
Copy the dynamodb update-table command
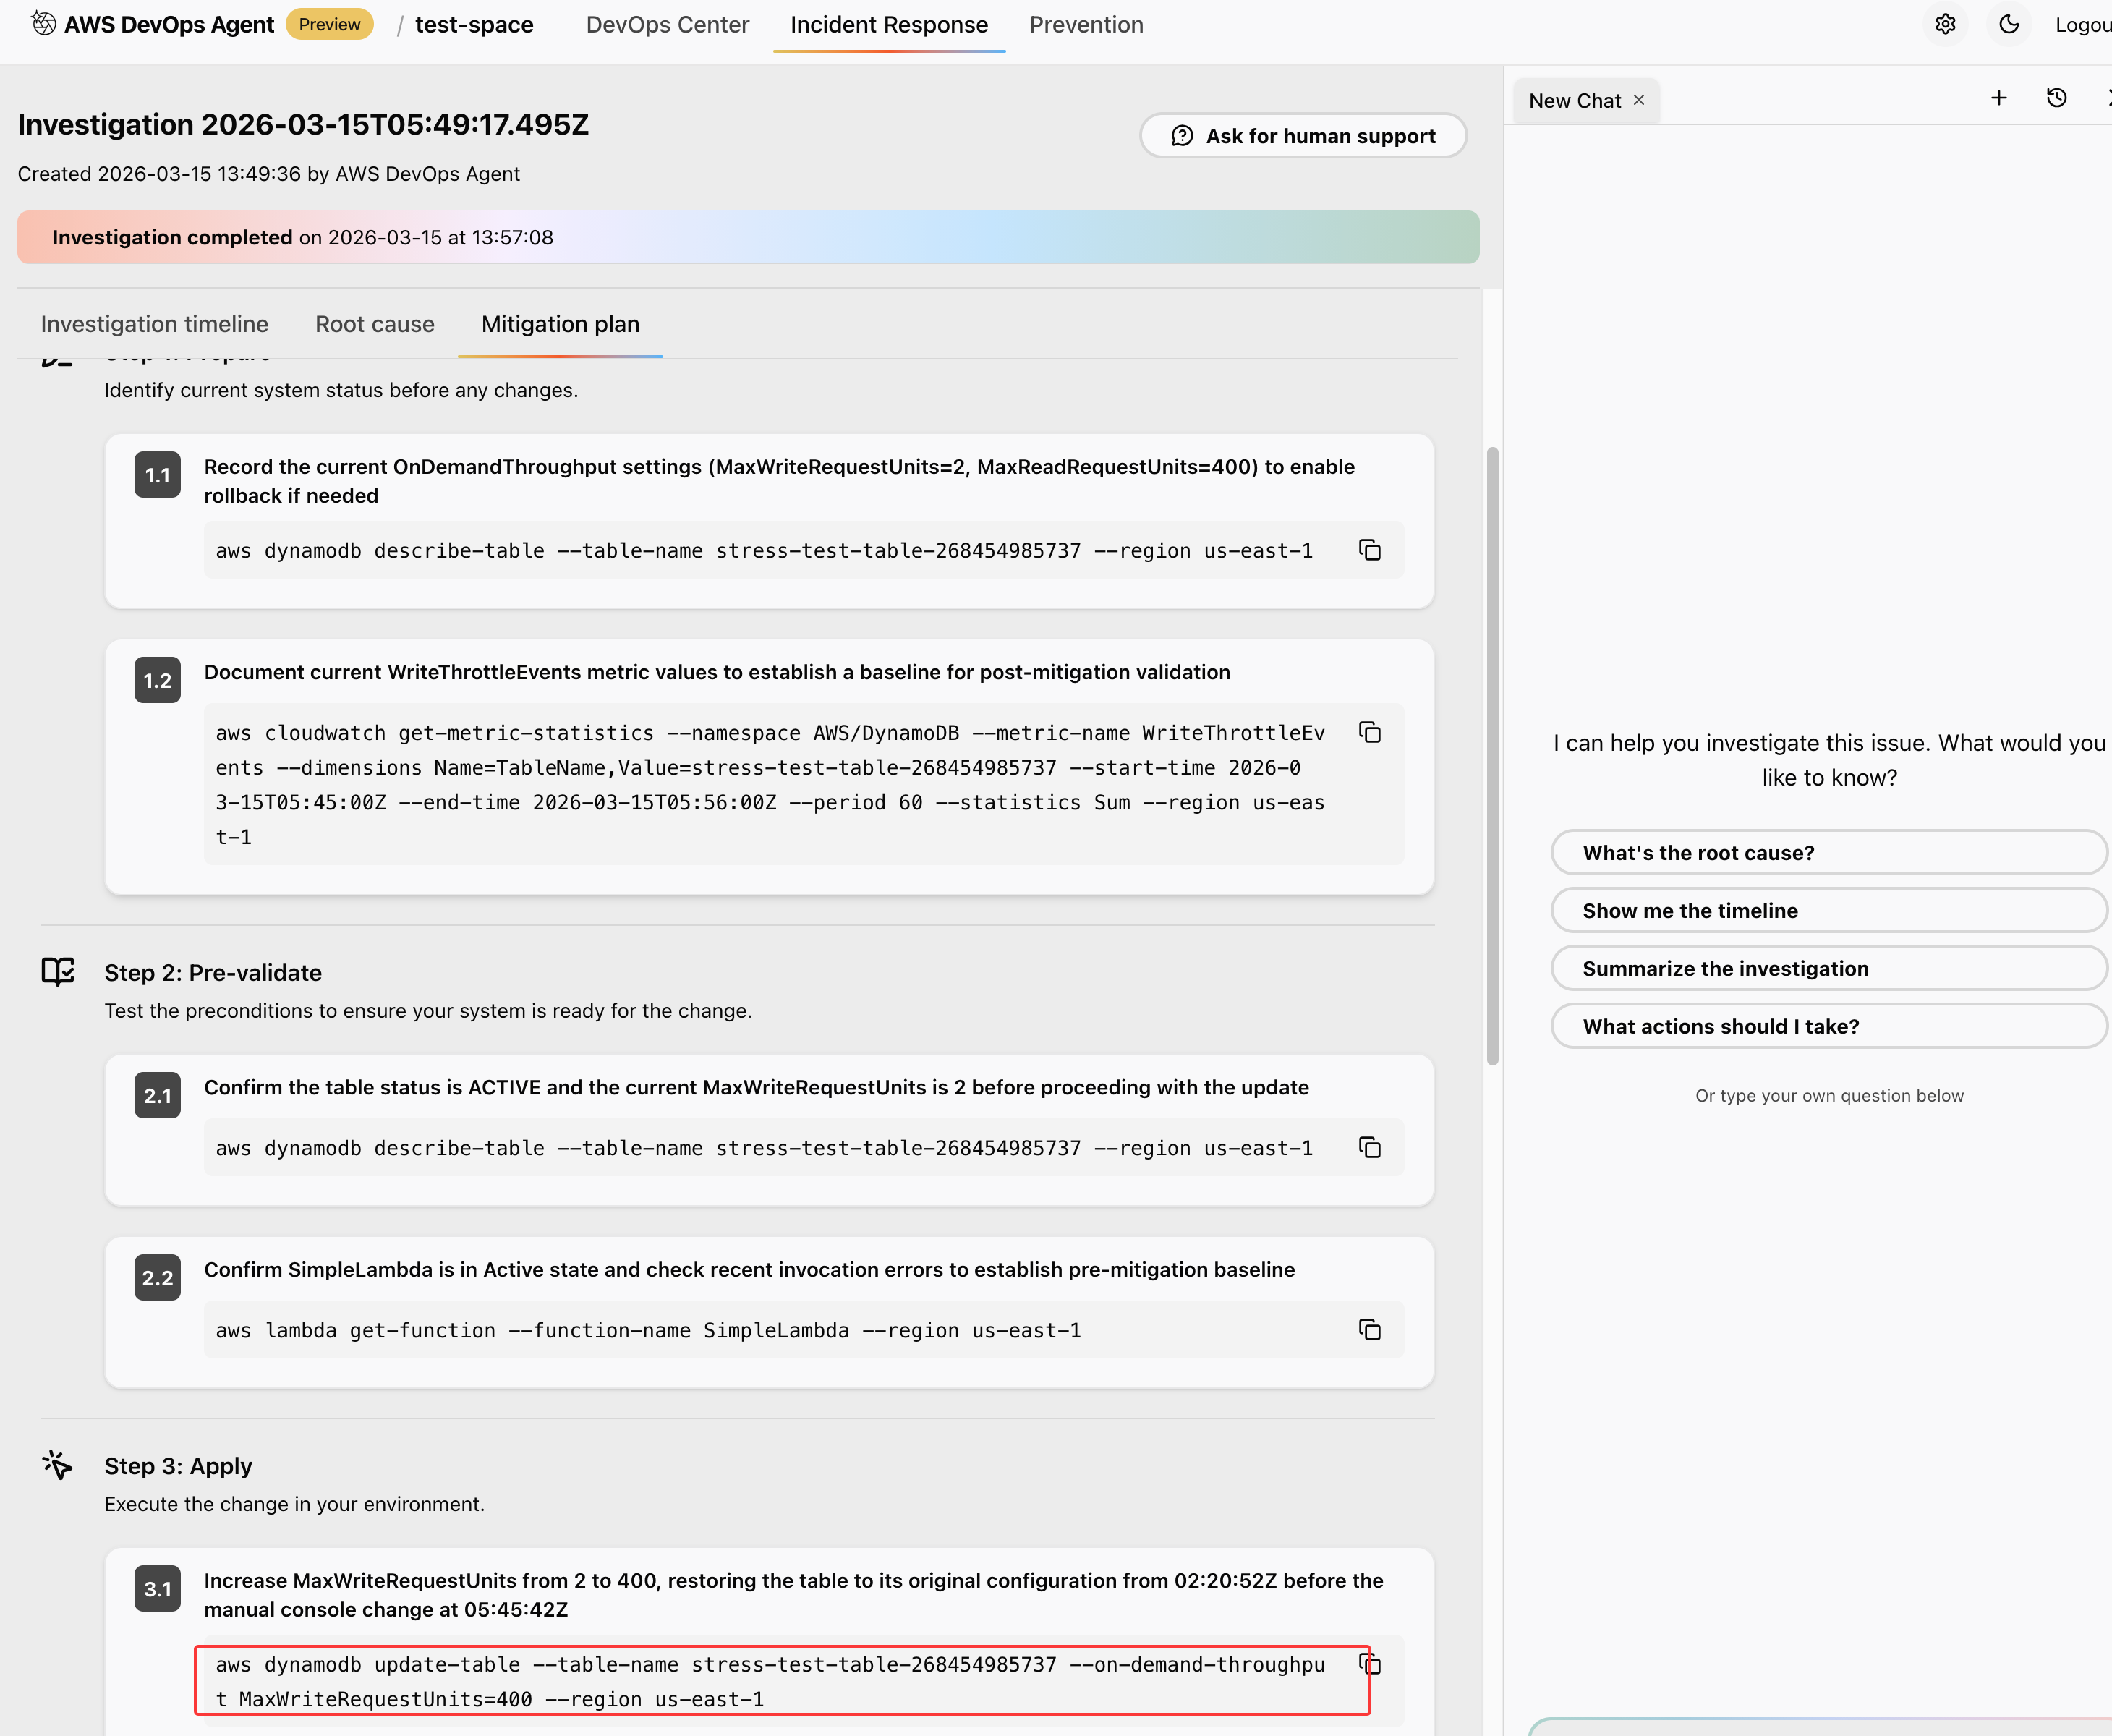[x=1370, y=1663]
